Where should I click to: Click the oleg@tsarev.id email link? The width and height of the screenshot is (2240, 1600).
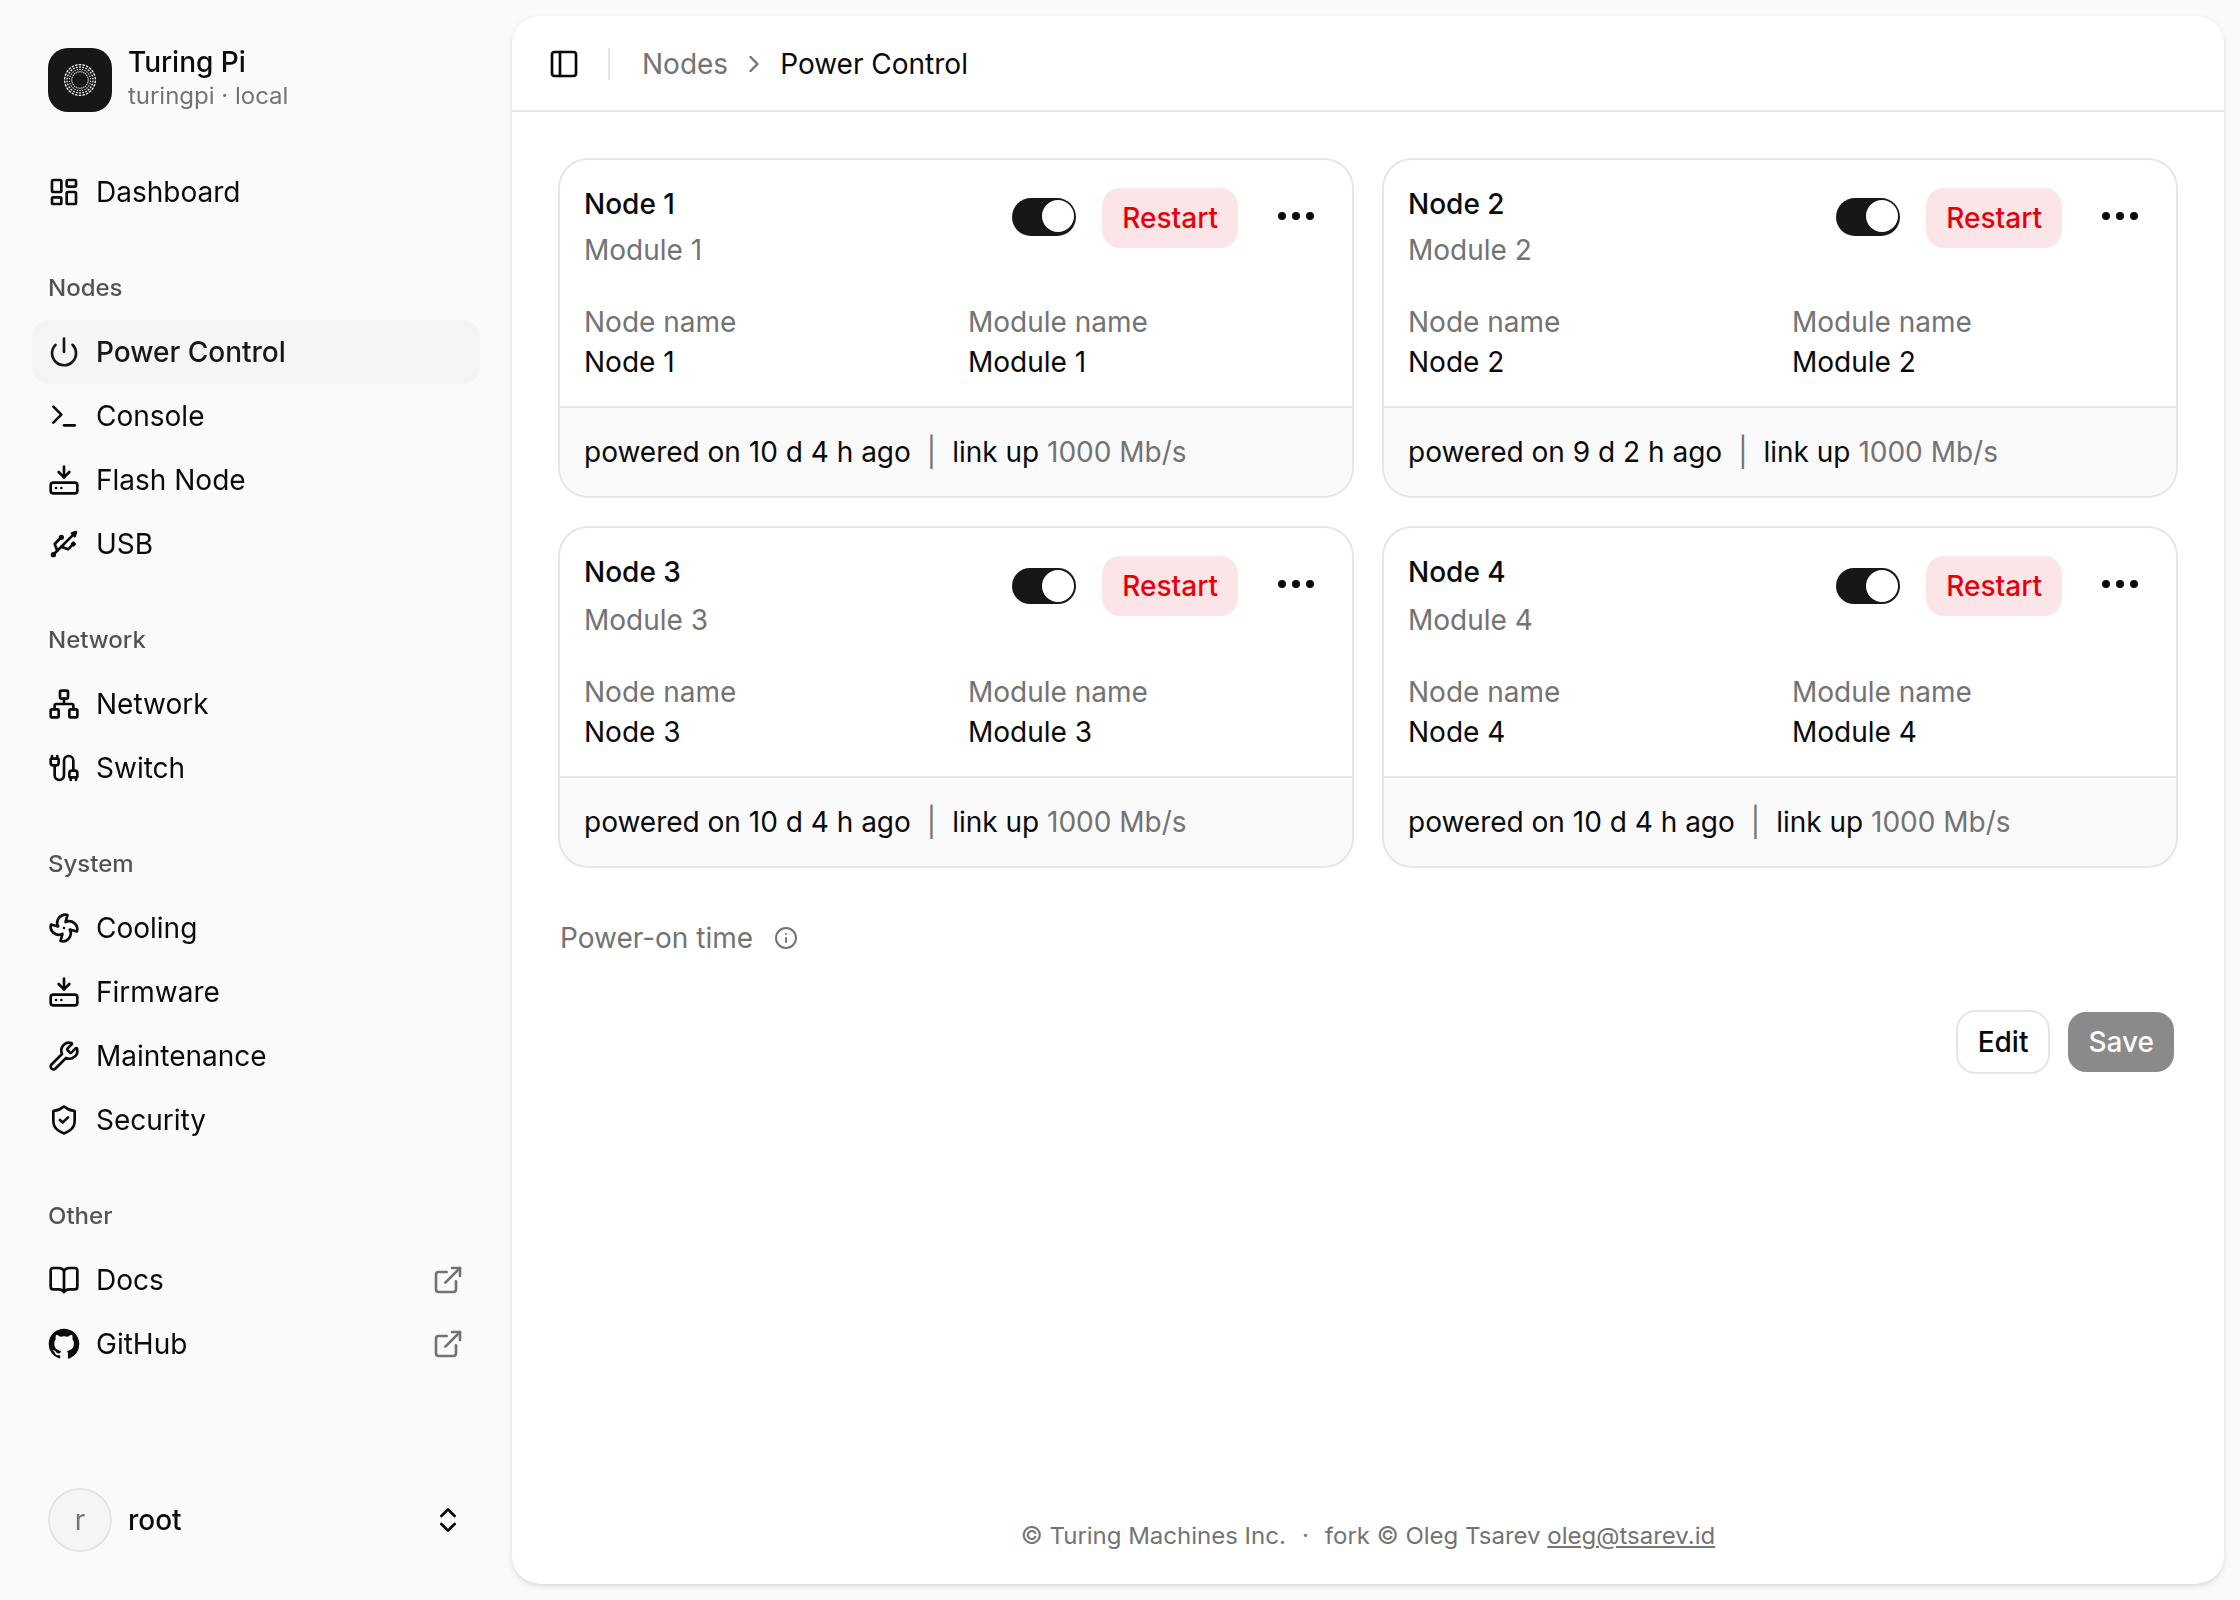pyautogui.click(x=1631, y=1536)
